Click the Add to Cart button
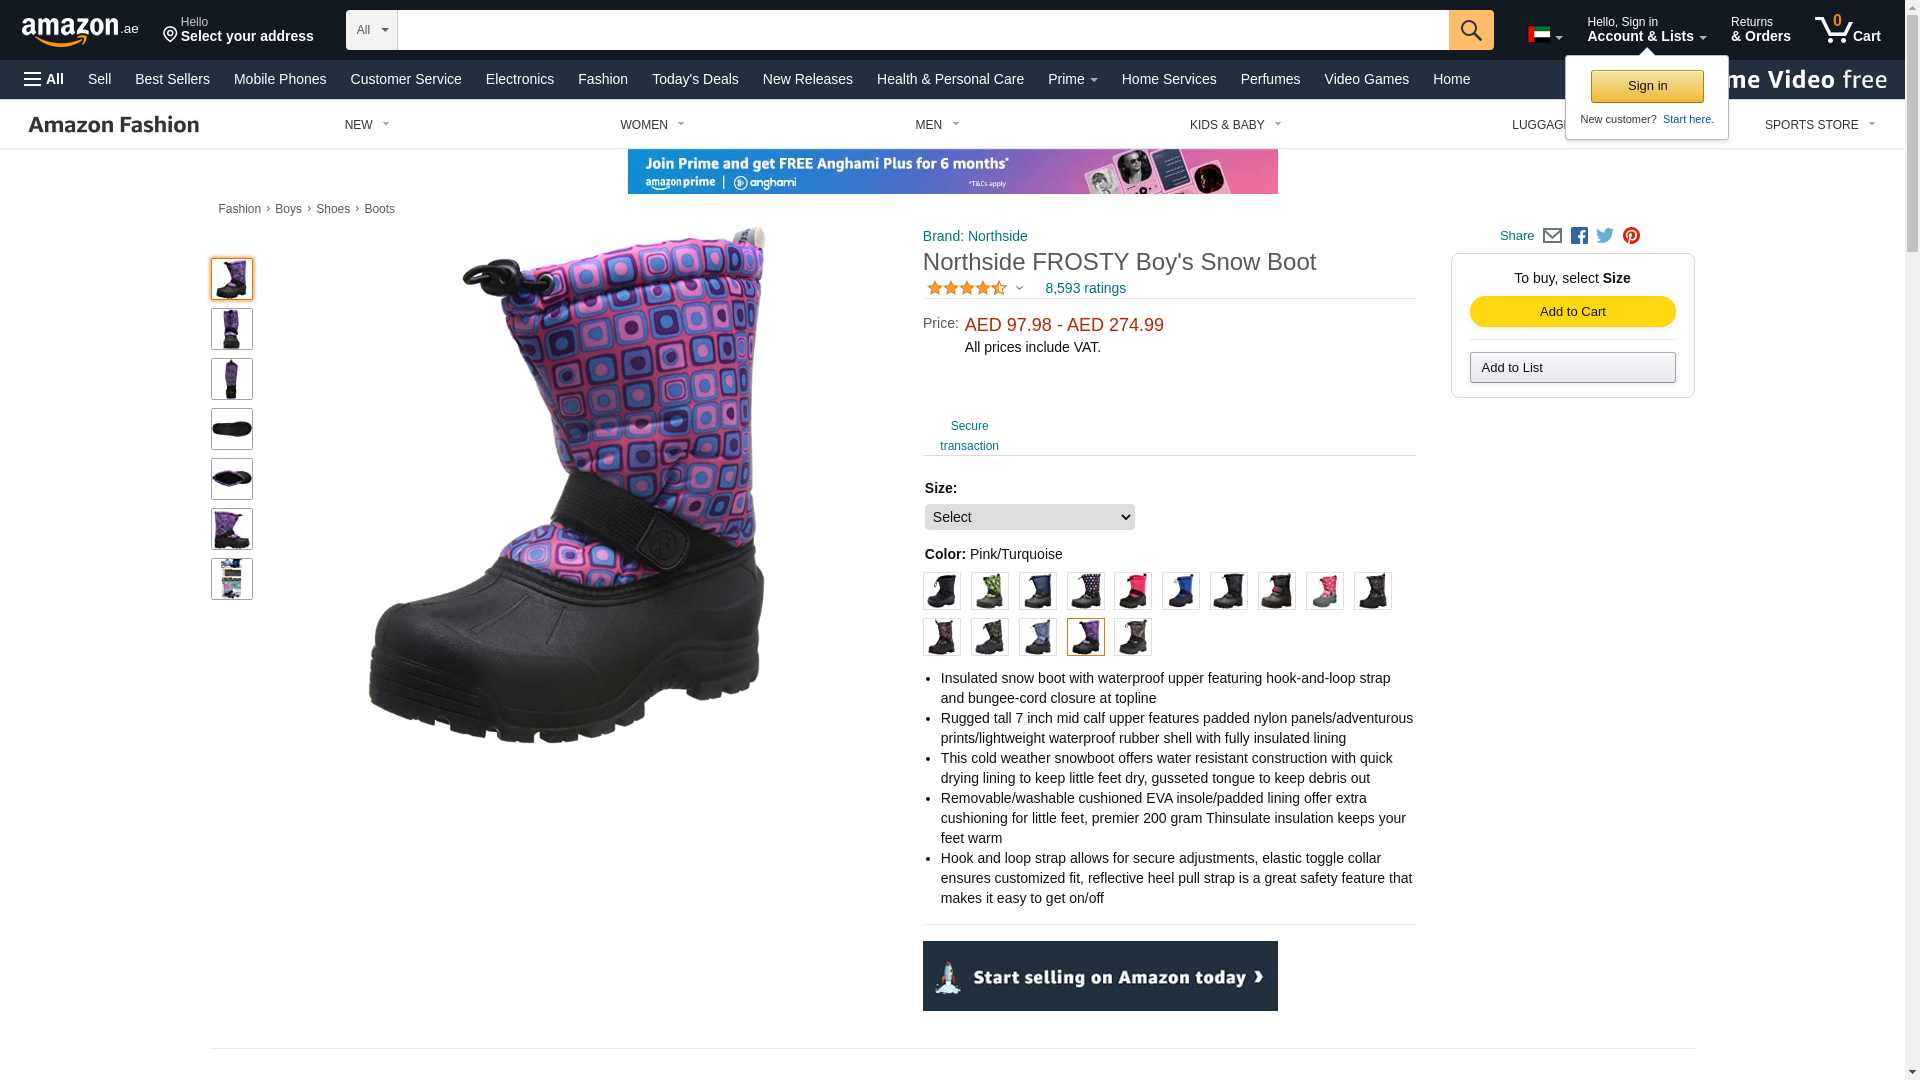Image resolution: width=1920 pixels, height=1080 pixels. [x=1572, y=312]
